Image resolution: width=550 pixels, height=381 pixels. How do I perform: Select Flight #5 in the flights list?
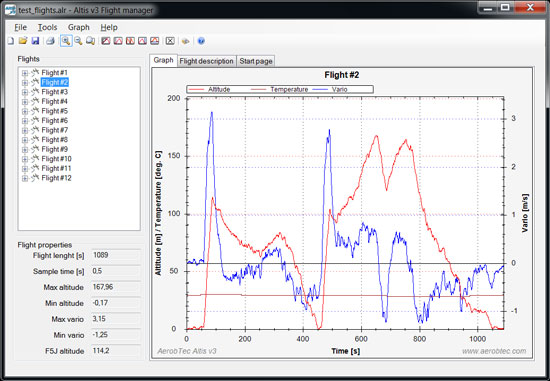(54, 111)
